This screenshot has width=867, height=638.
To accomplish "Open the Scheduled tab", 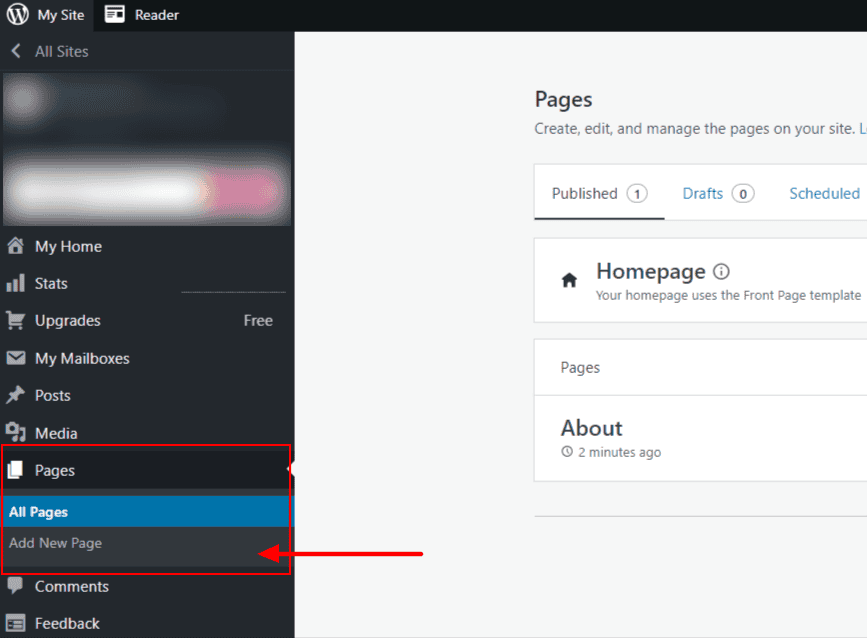I will pos(824,193).
